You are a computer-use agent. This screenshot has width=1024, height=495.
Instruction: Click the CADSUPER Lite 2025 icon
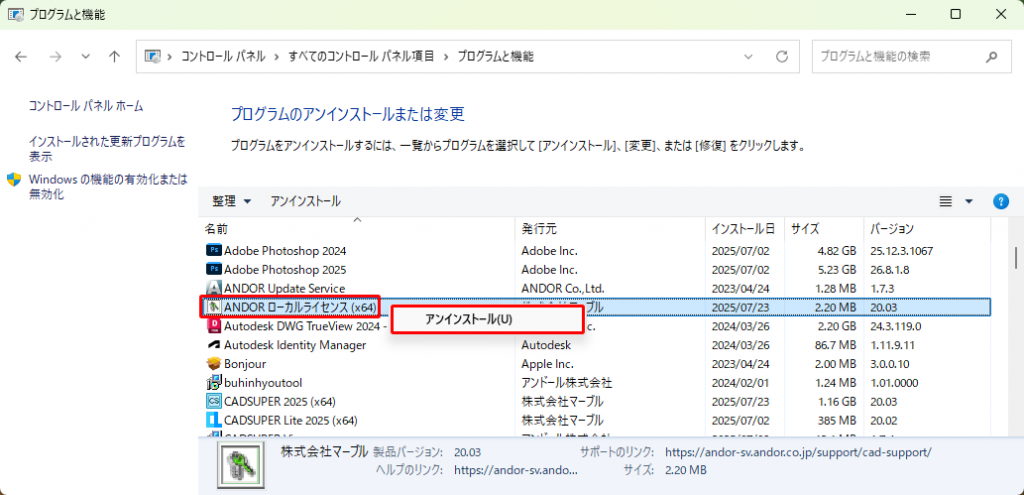214,420
